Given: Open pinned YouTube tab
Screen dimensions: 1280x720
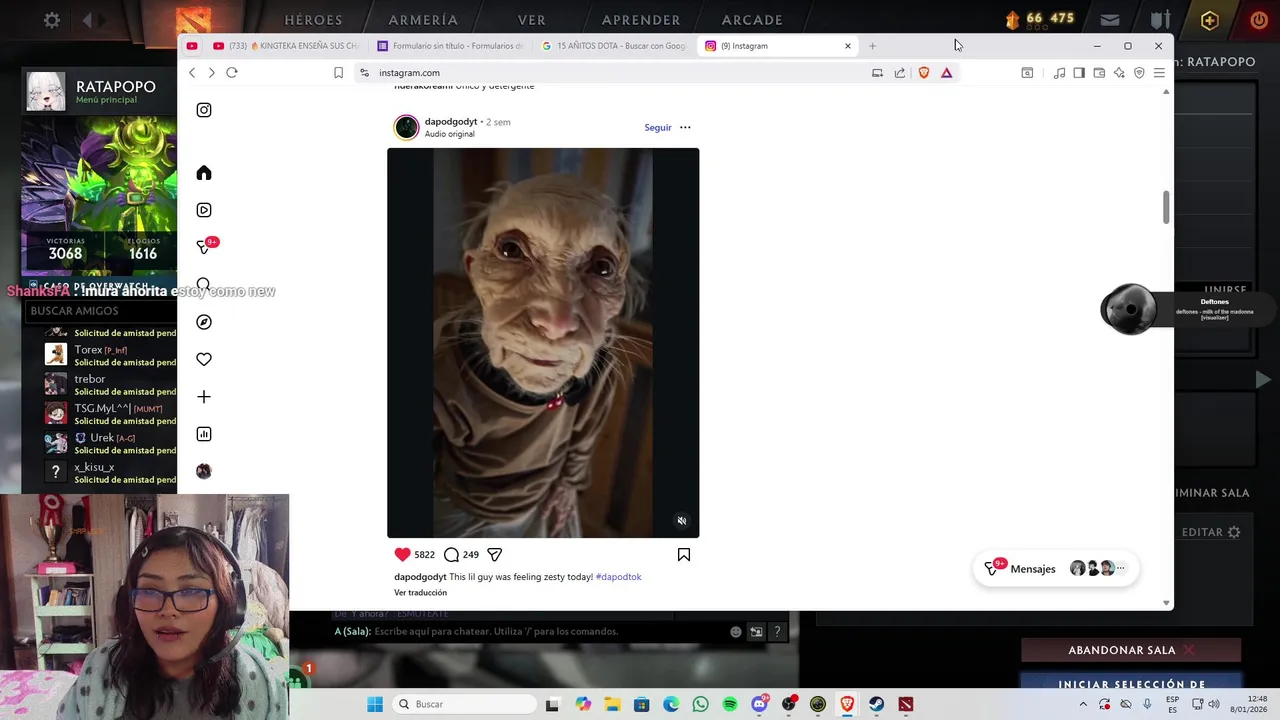Looking at the screenshot, I should 192,46.
